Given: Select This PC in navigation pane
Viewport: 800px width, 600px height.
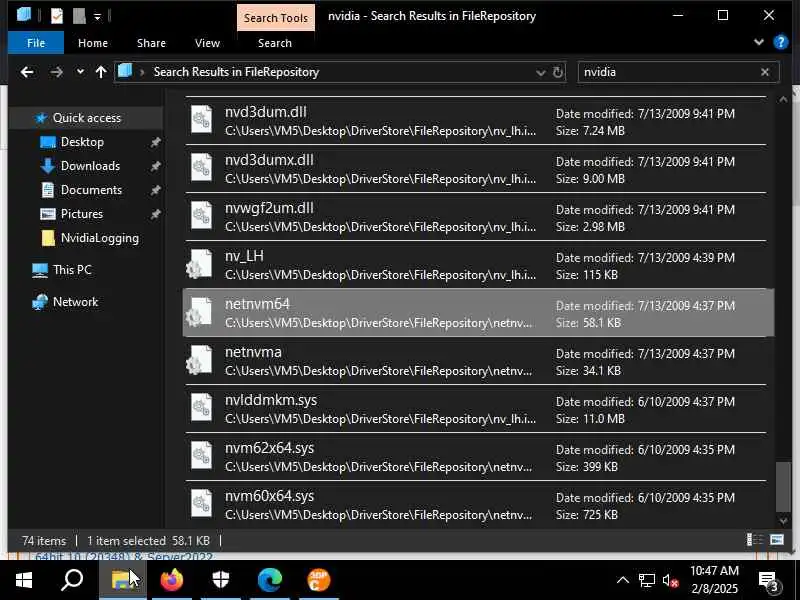Looking at the screenshot, I should [x=72, y=269].
